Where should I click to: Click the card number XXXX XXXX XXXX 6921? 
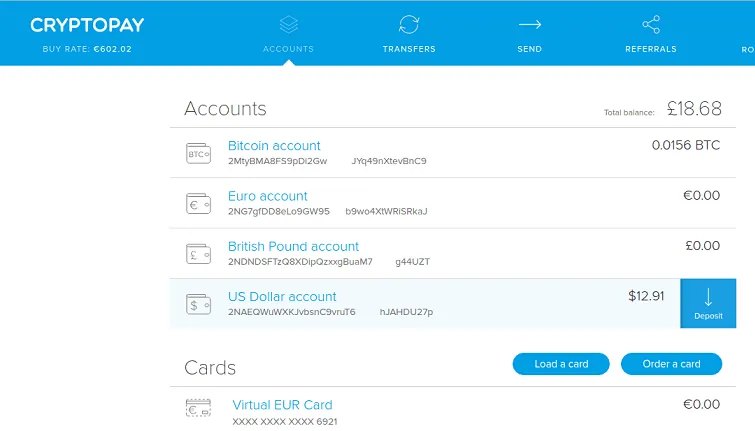click(285, 422)
